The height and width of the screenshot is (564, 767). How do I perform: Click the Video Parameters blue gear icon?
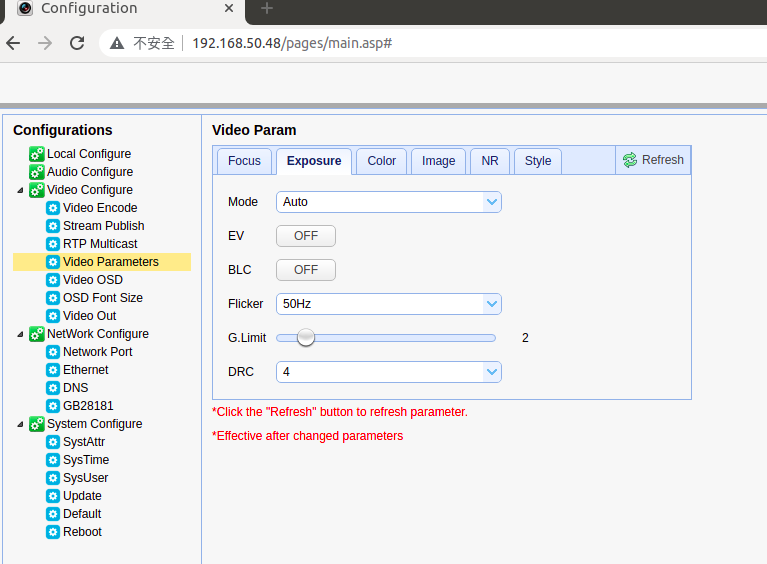pos(53,262)
